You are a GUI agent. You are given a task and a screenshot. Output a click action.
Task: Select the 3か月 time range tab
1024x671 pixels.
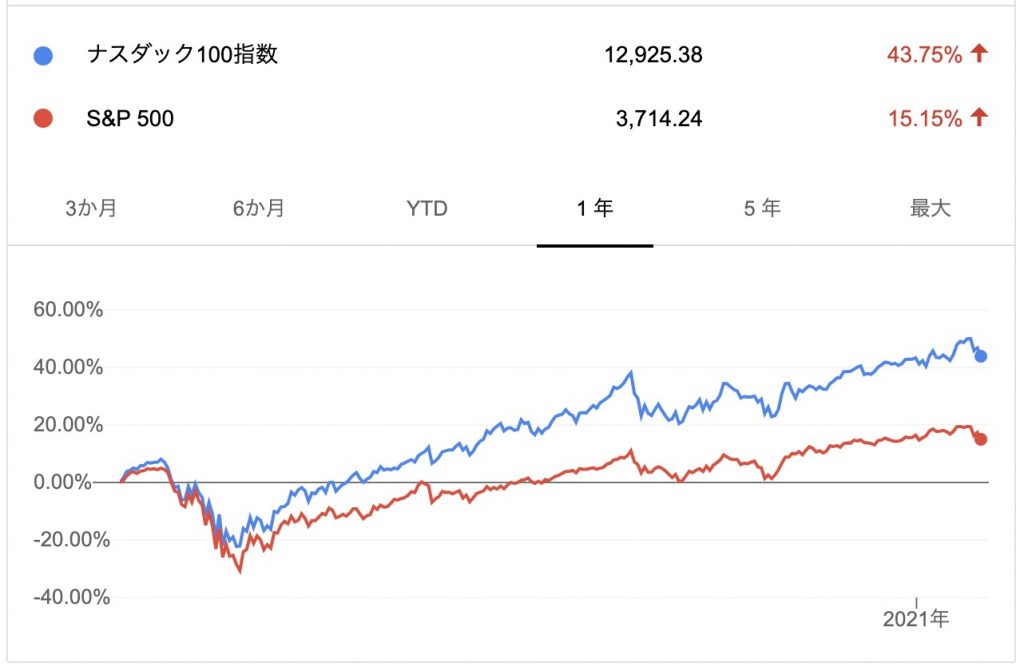point(91,208)
